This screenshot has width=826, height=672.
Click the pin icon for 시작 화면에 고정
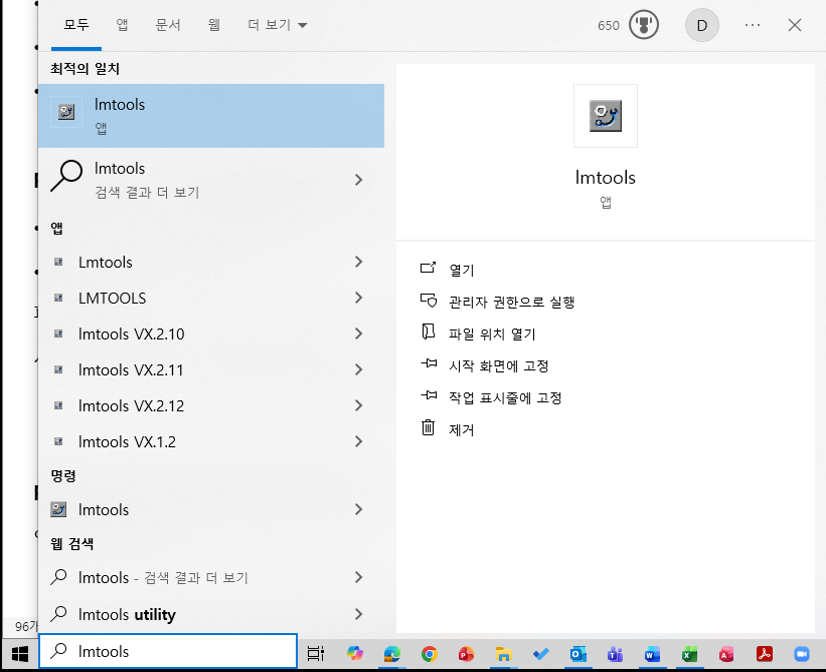pos(429,363)
